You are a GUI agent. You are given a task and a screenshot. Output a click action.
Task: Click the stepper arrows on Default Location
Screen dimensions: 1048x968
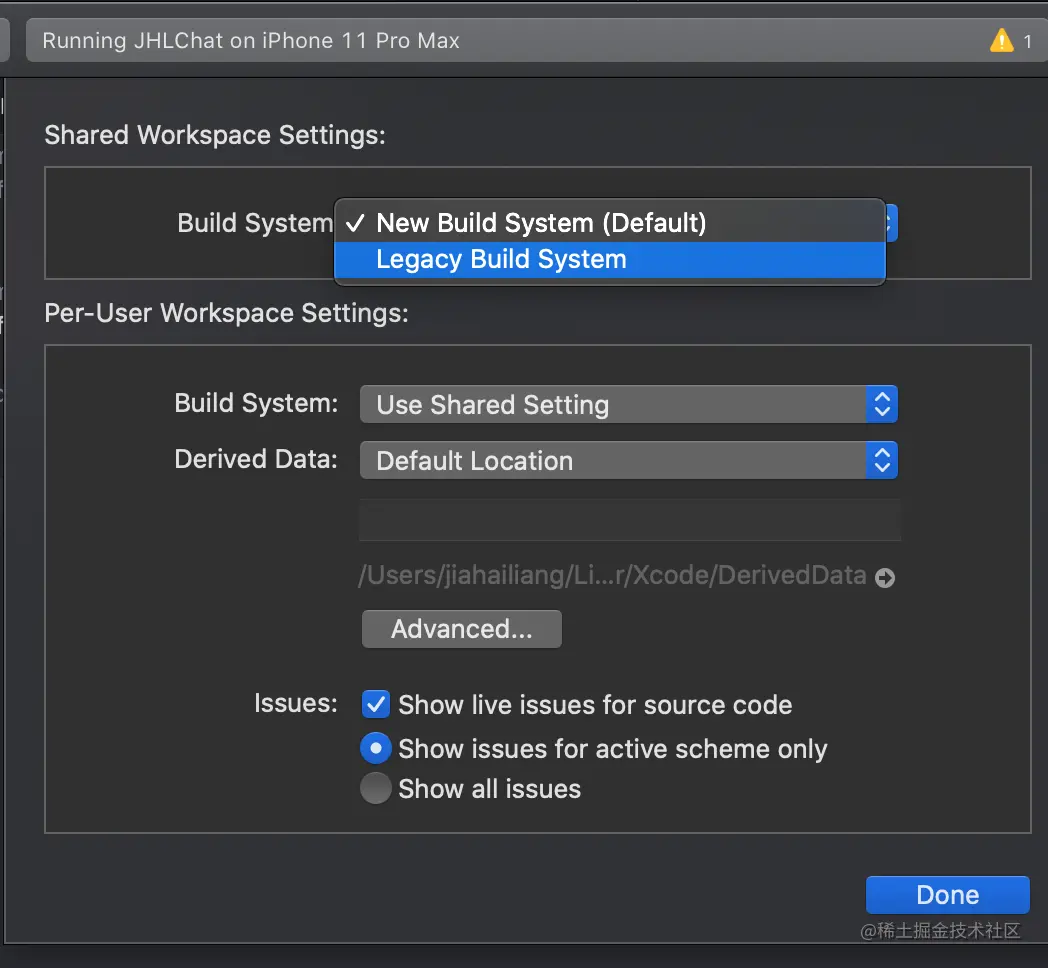click(882, 460)
